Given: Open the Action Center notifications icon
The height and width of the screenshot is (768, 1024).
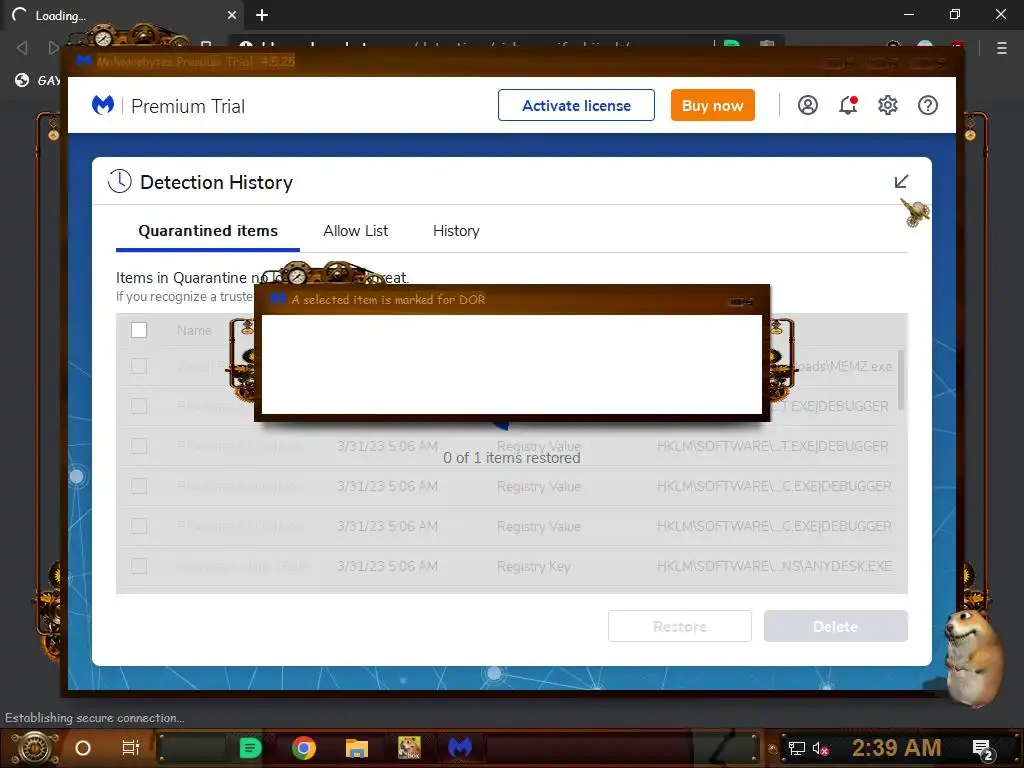Looking at the screenshot, I should pos(983,750).
